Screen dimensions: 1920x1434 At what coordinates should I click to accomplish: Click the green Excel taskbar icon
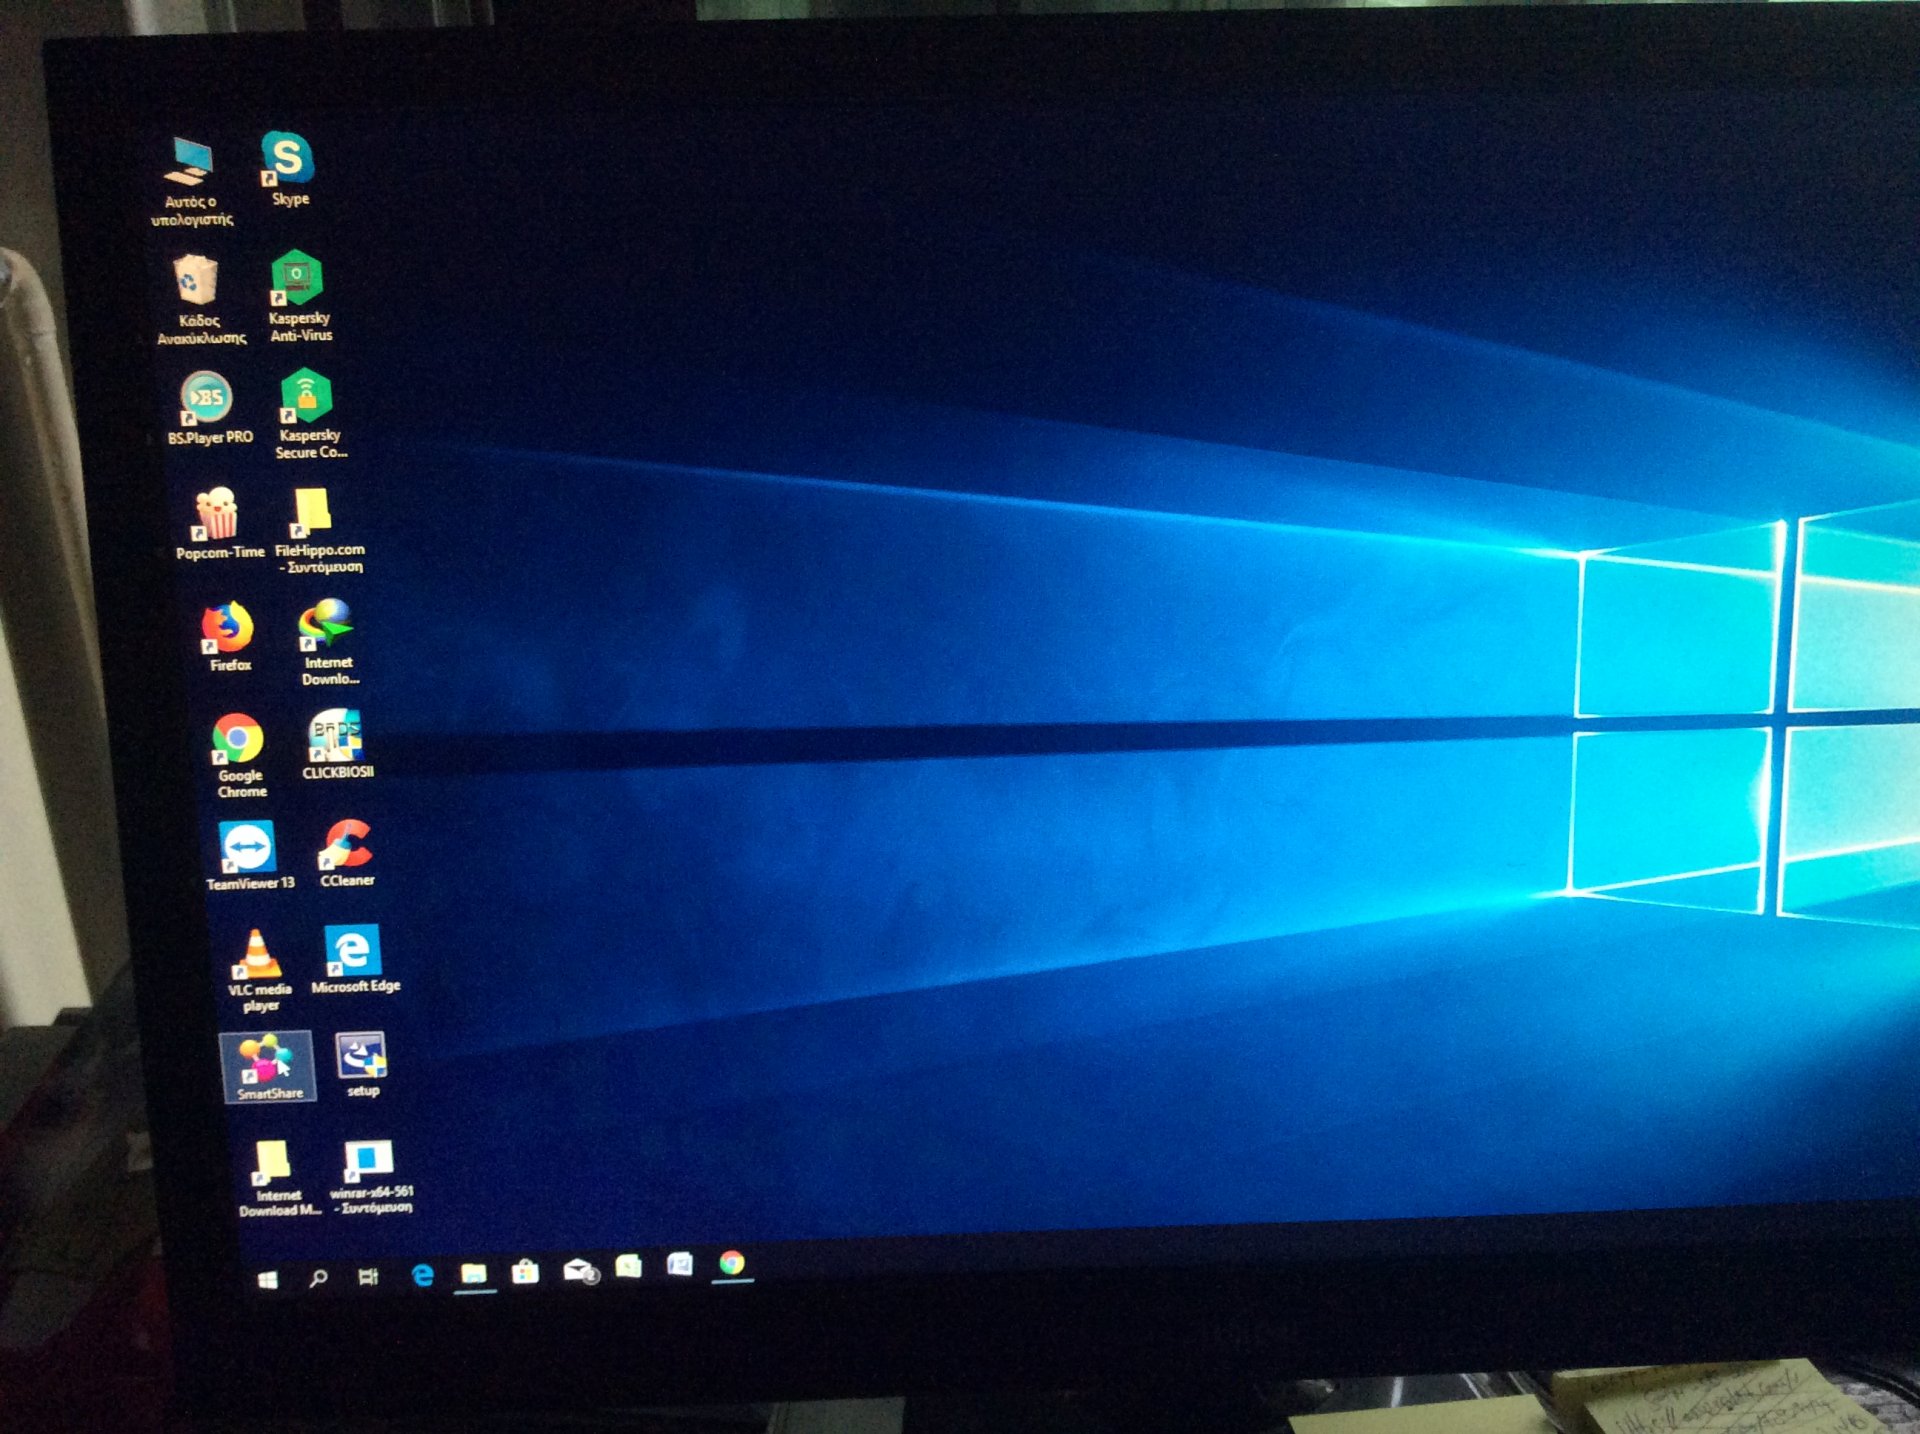628,1267
